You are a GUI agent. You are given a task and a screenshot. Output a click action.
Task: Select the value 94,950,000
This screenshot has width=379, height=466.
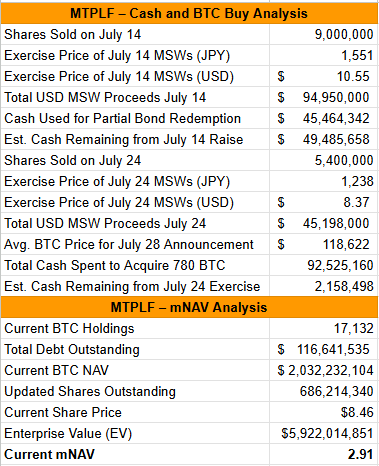click(x=336, y=98)
